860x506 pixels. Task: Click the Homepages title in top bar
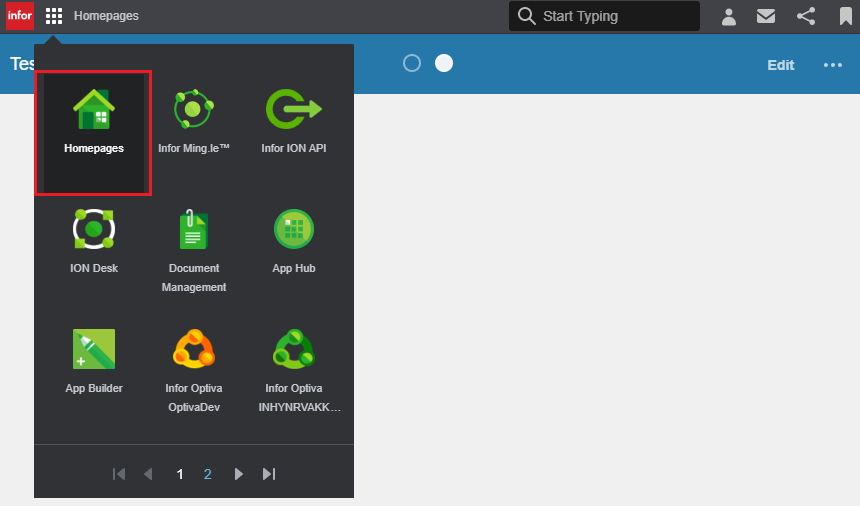106,16
